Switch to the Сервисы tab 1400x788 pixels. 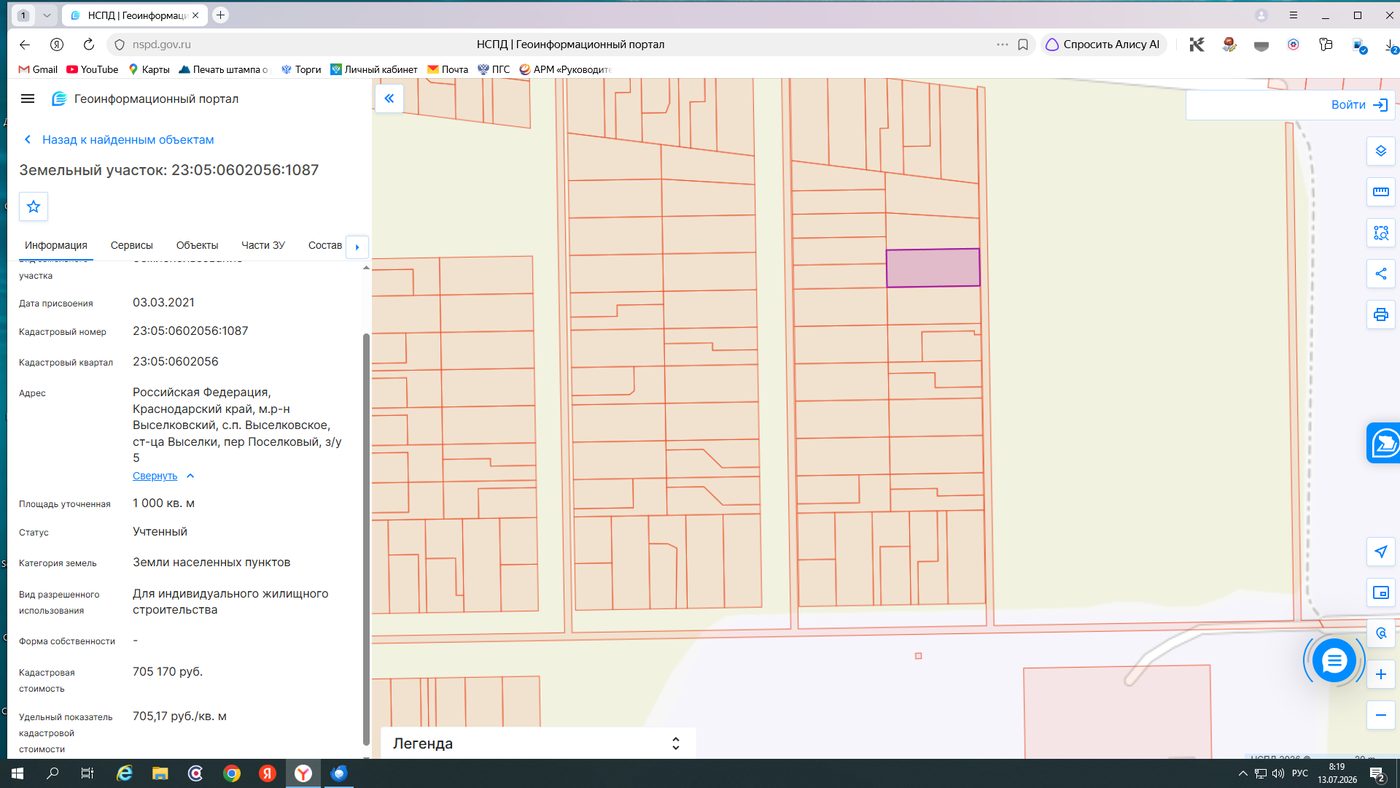pos(132,245)
